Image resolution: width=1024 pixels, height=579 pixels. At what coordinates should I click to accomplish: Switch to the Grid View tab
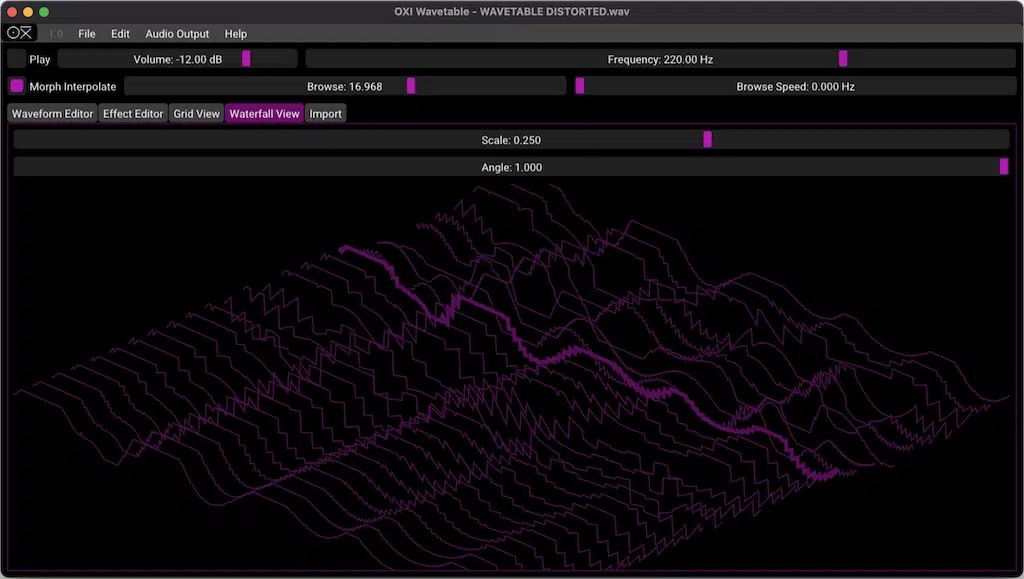[197, 114]
